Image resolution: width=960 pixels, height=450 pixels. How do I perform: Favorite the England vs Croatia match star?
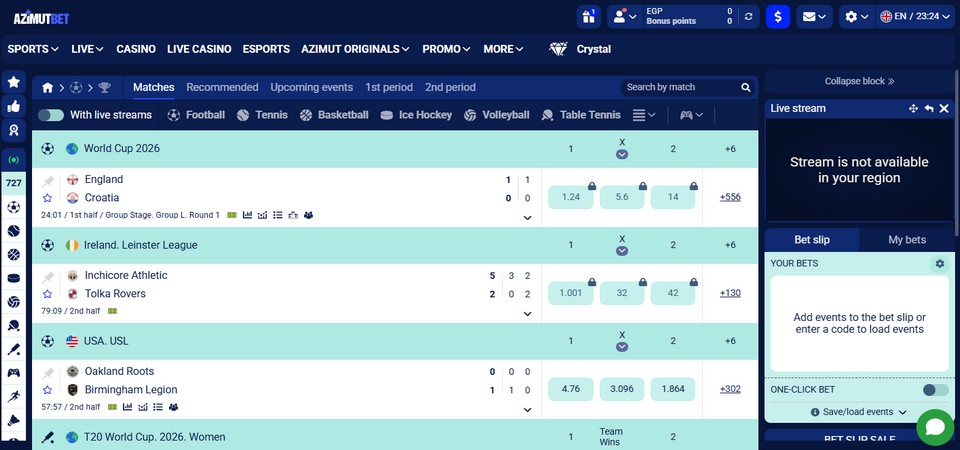pyautogui.click(x=48, y=198)
